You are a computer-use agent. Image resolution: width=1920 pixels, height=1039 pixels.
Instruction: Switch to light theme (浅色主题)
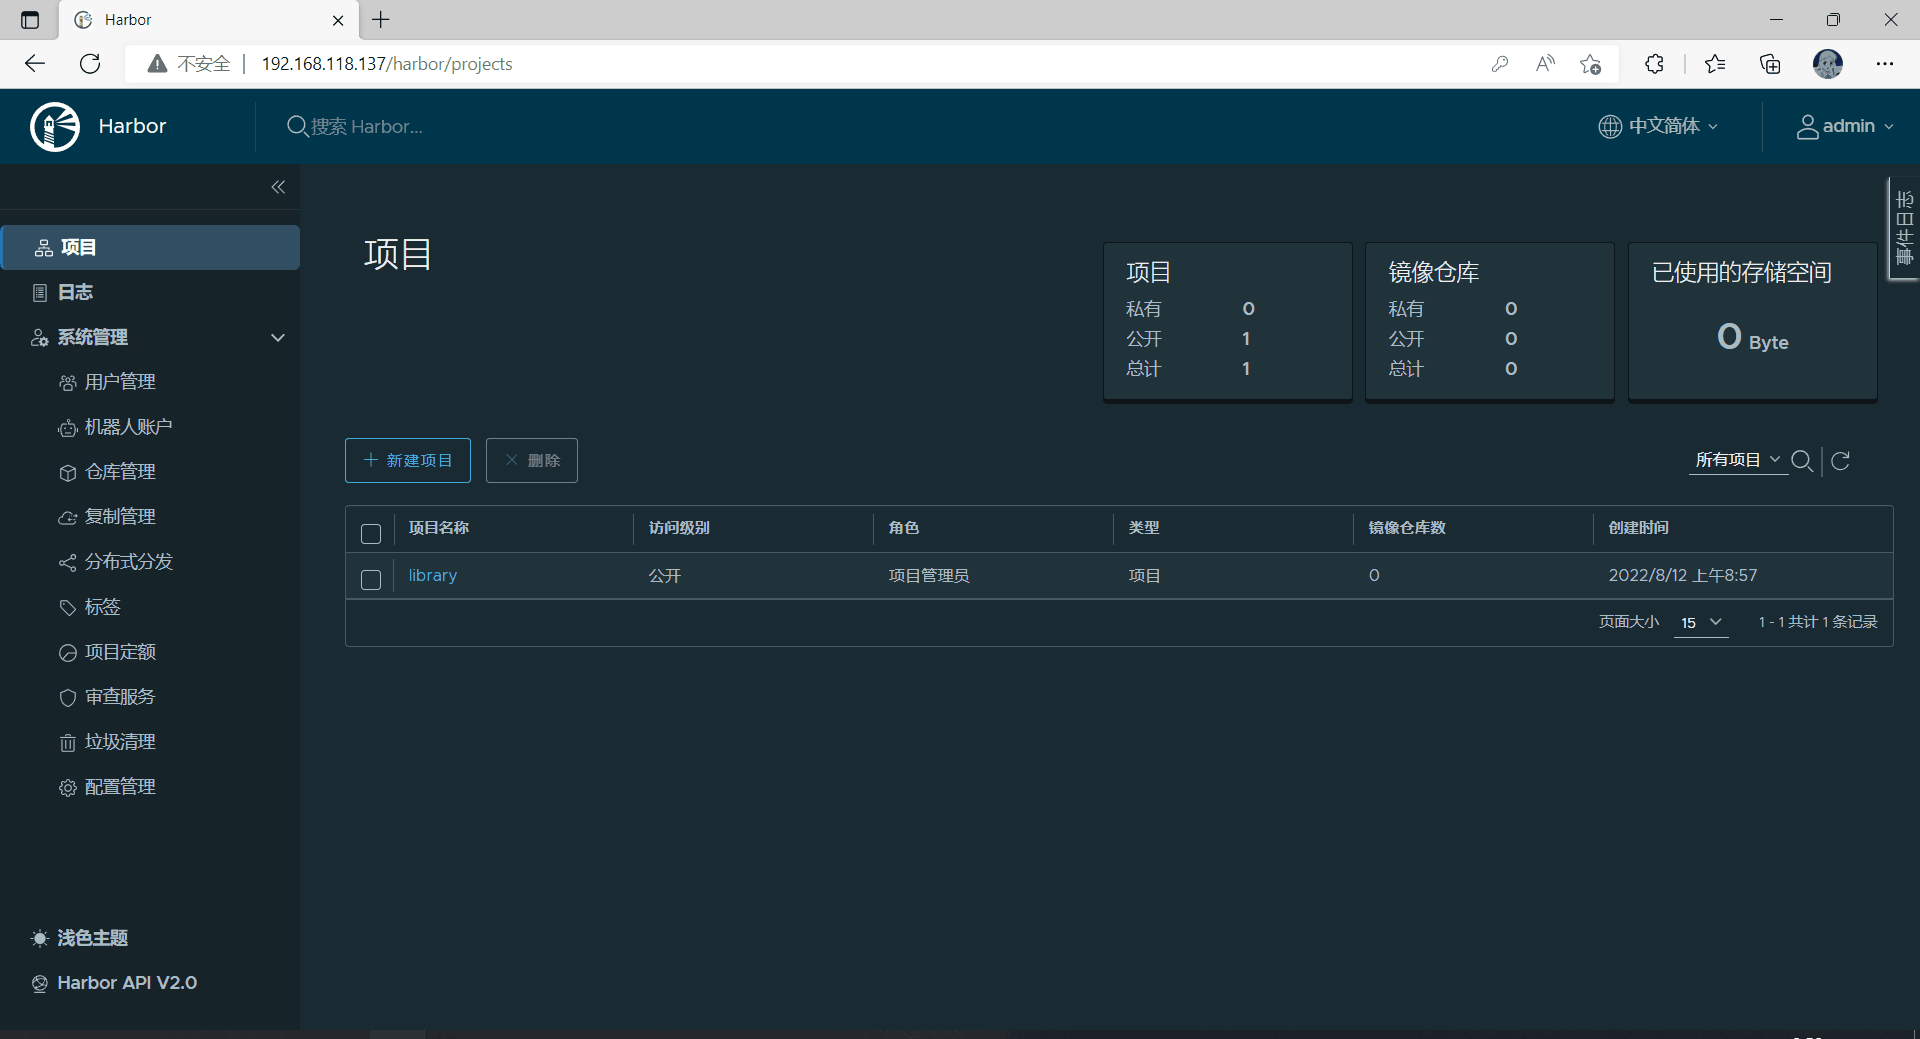click(79, 938)
